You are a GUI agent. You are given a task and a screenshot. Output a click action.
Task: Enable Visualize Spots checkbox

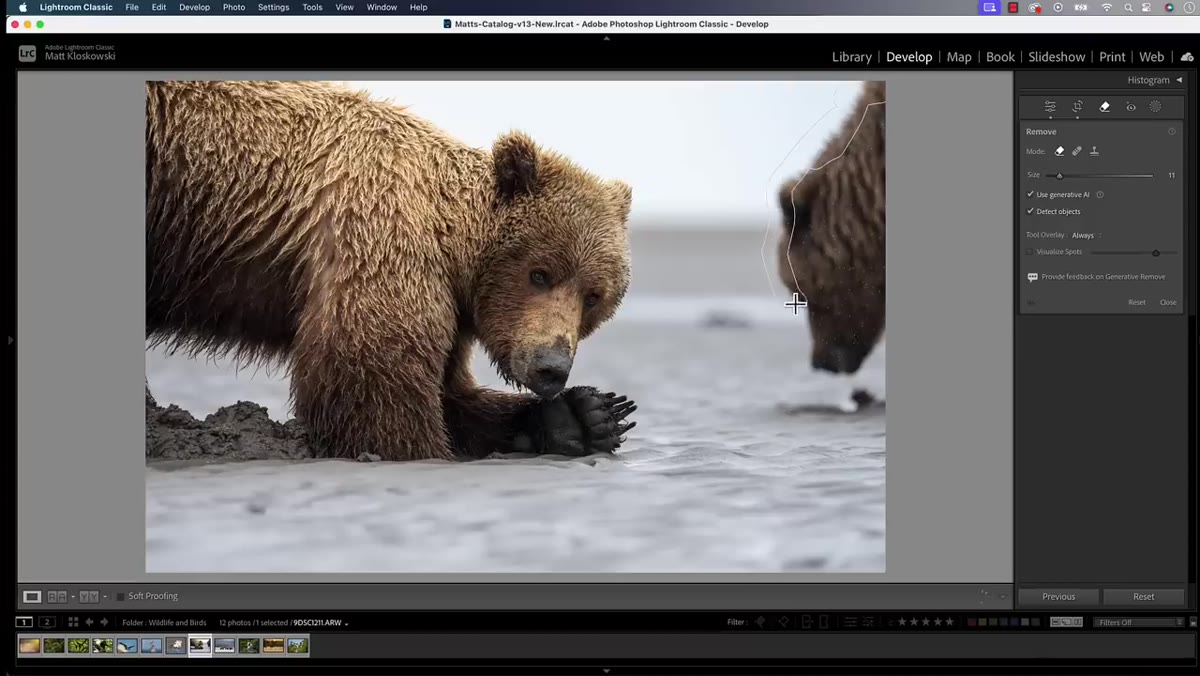(x=1031, y=252)
